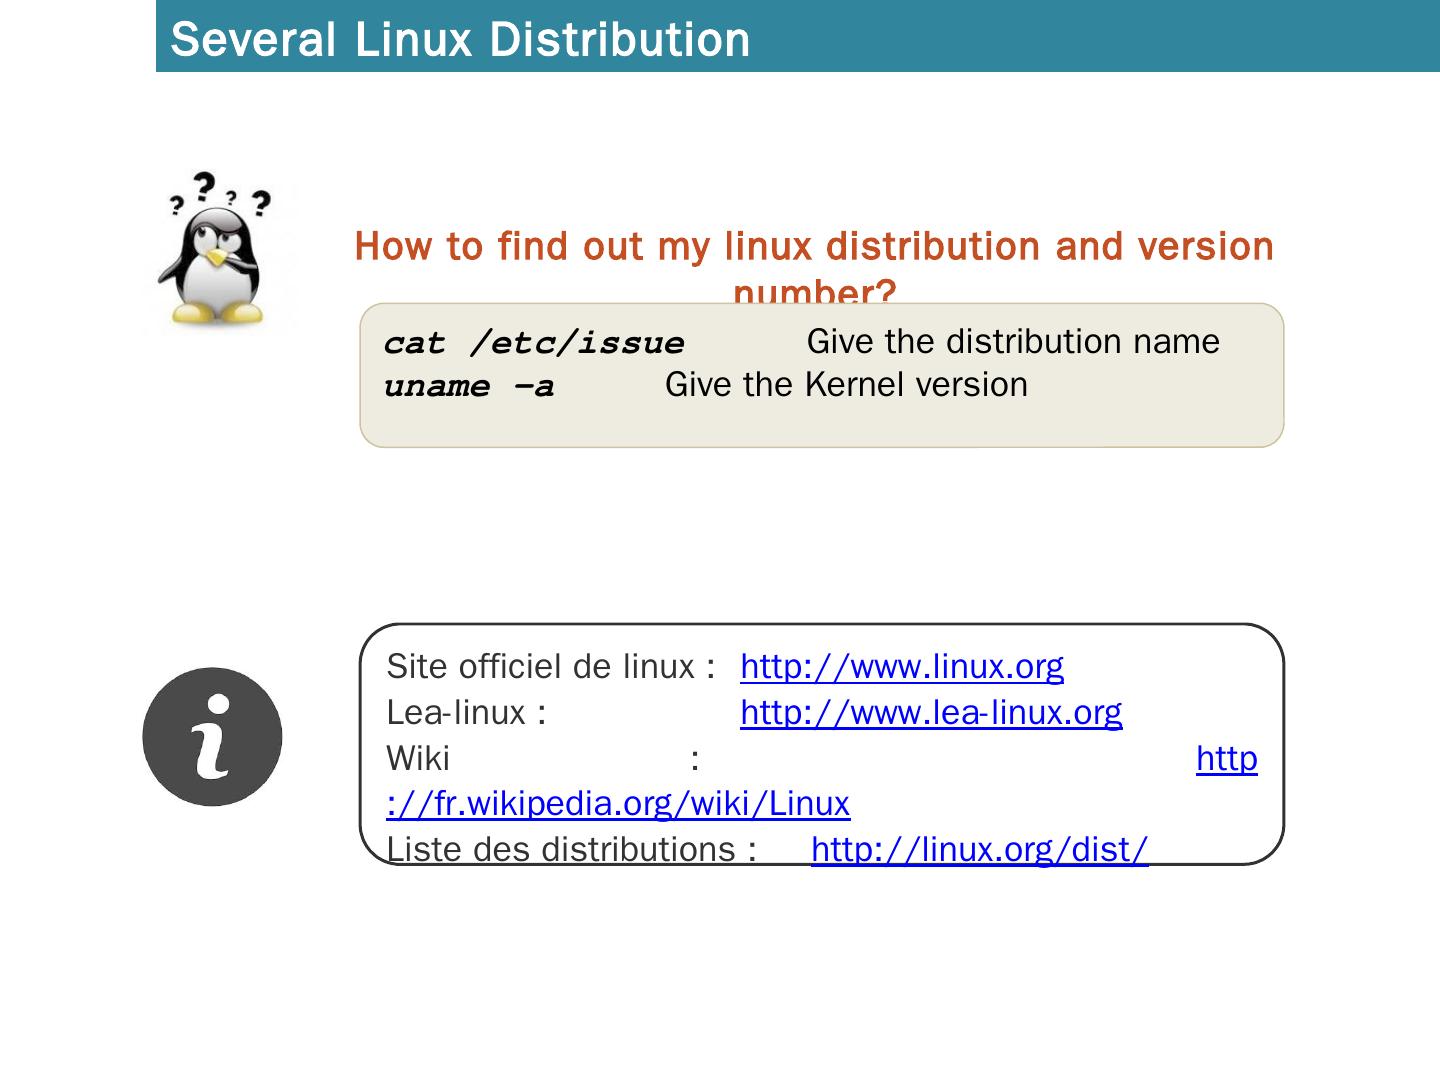Click the 'Several Linux Distribution' slide title
This screenshot has width=1440, height=1080.
point(460,40)
